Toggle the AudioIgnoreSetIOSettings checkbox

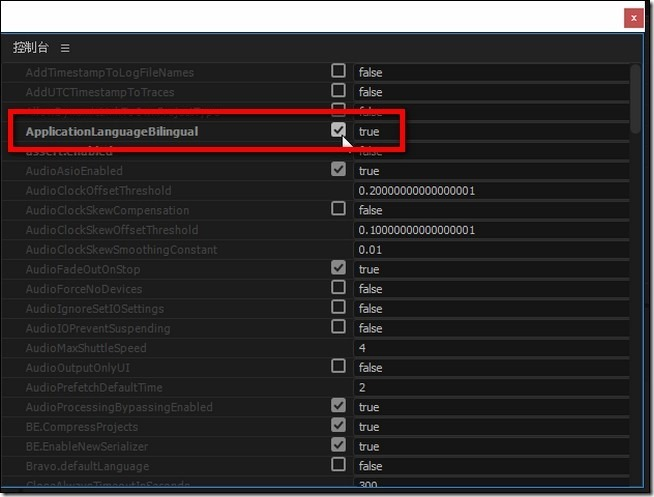pos(338,307)
